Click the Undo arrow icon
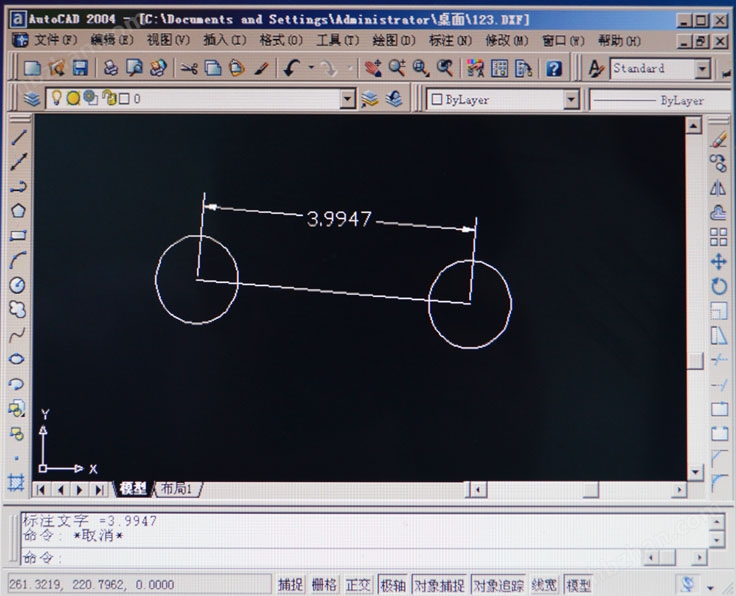This screenshot has width=736, height=596. coord(291,68)
